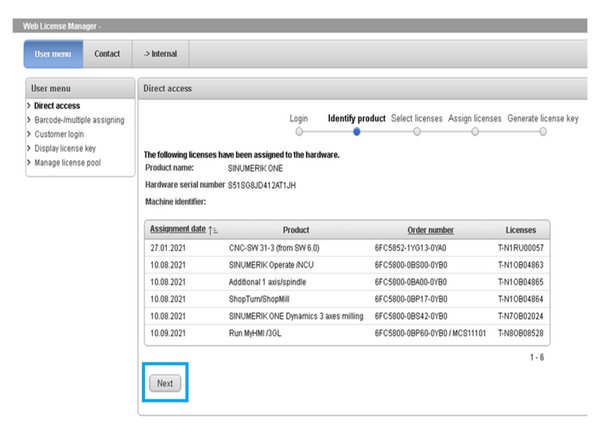592x444 pixels.
Task: Click date 10.09.2021 cell
Action: coord(168,333)
